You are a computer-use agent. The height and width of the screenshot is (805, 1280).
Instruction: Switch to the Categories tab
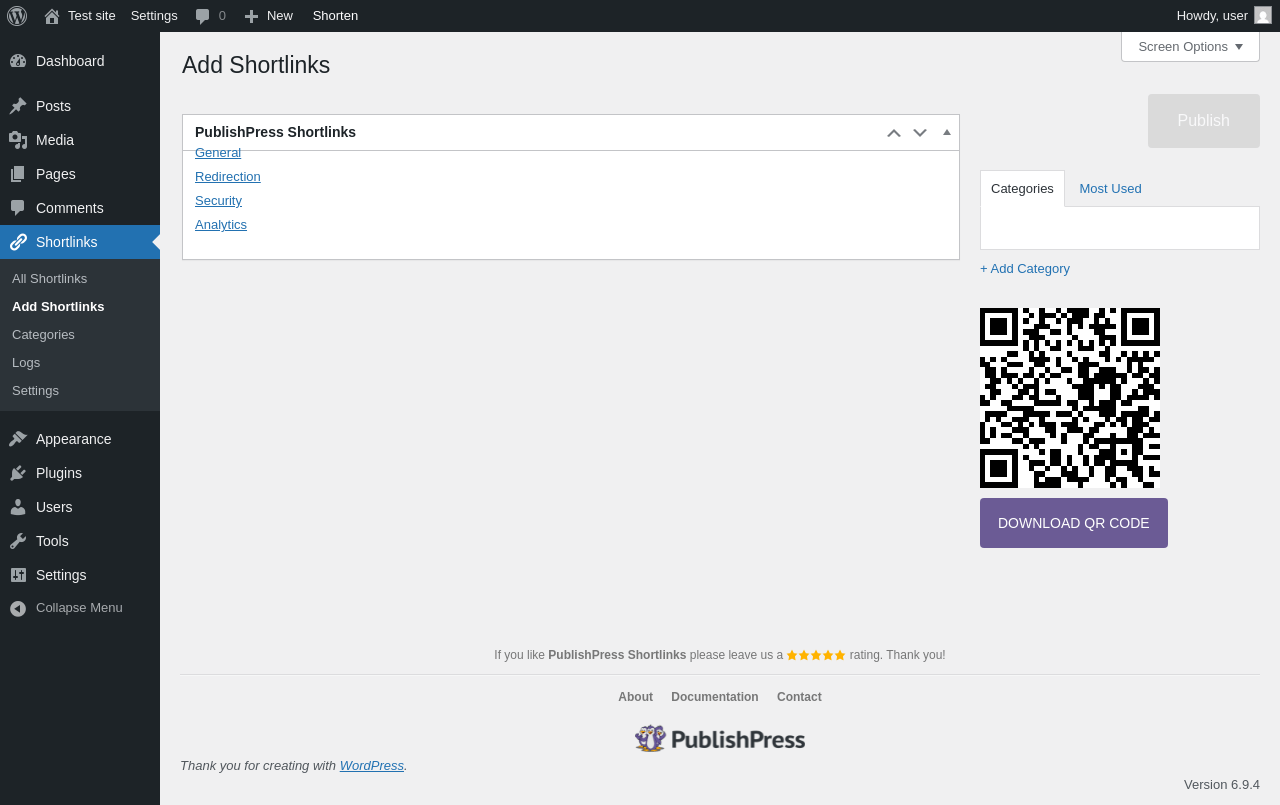click(x=1022, y=188)
